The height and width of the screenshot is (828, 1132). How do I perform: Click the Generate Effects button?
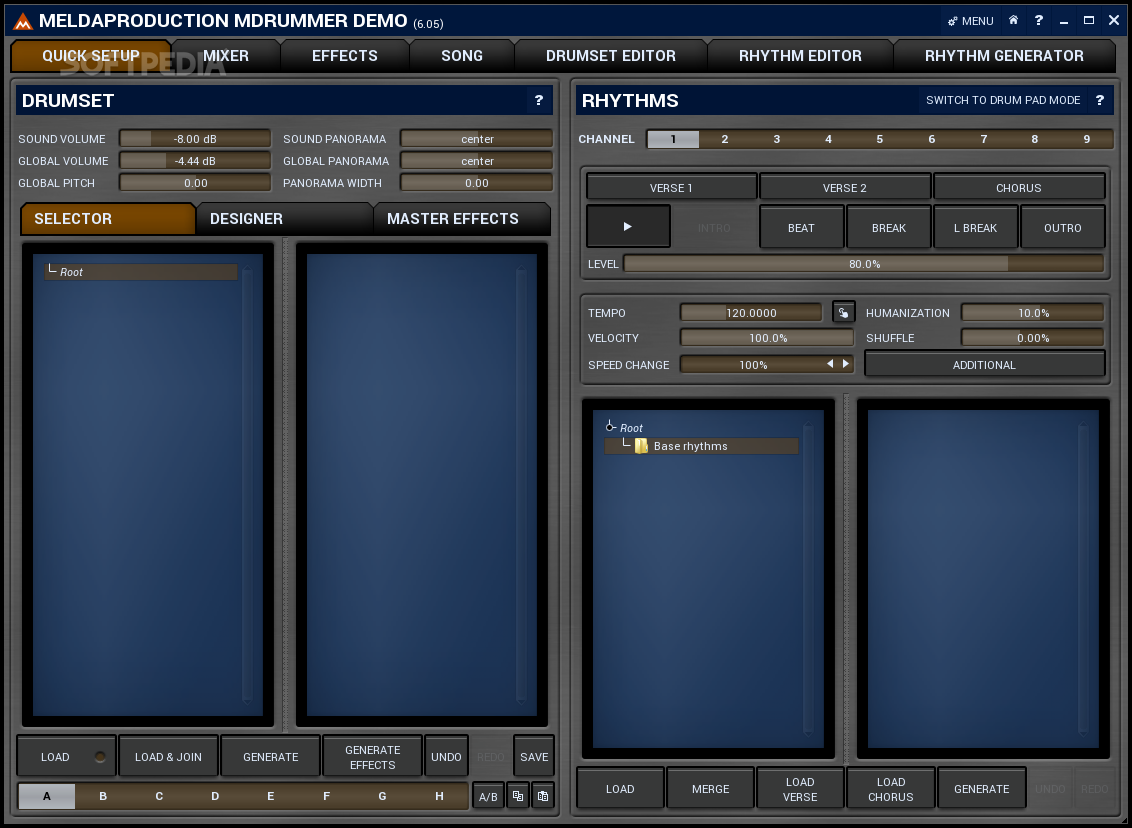tap(373, 757)
